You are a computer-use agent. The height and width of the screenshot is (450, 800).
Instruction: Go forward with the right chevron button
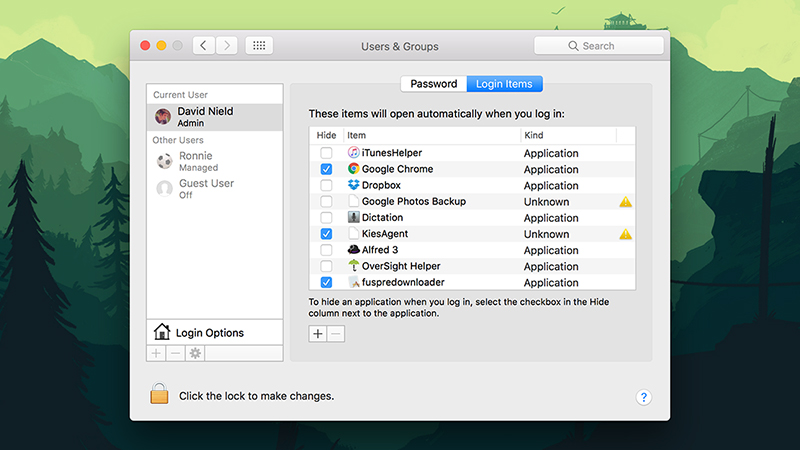[227, 46]
